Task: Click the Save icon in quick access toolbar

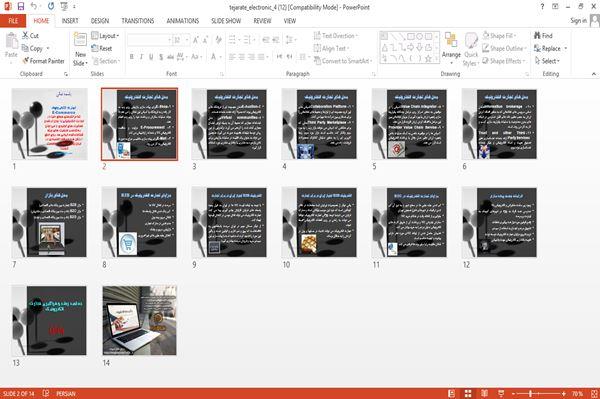Action: pyautogui.click(x=21, y=7)
